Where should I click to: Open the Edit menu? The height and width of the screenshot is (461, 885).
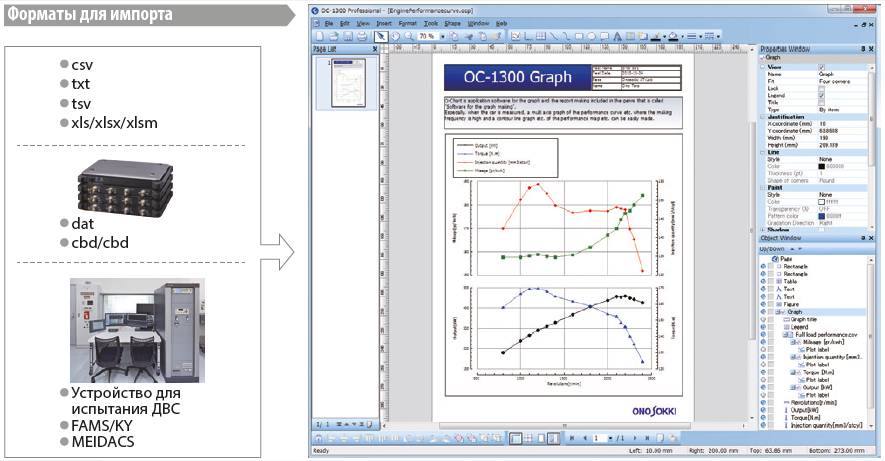344,24
